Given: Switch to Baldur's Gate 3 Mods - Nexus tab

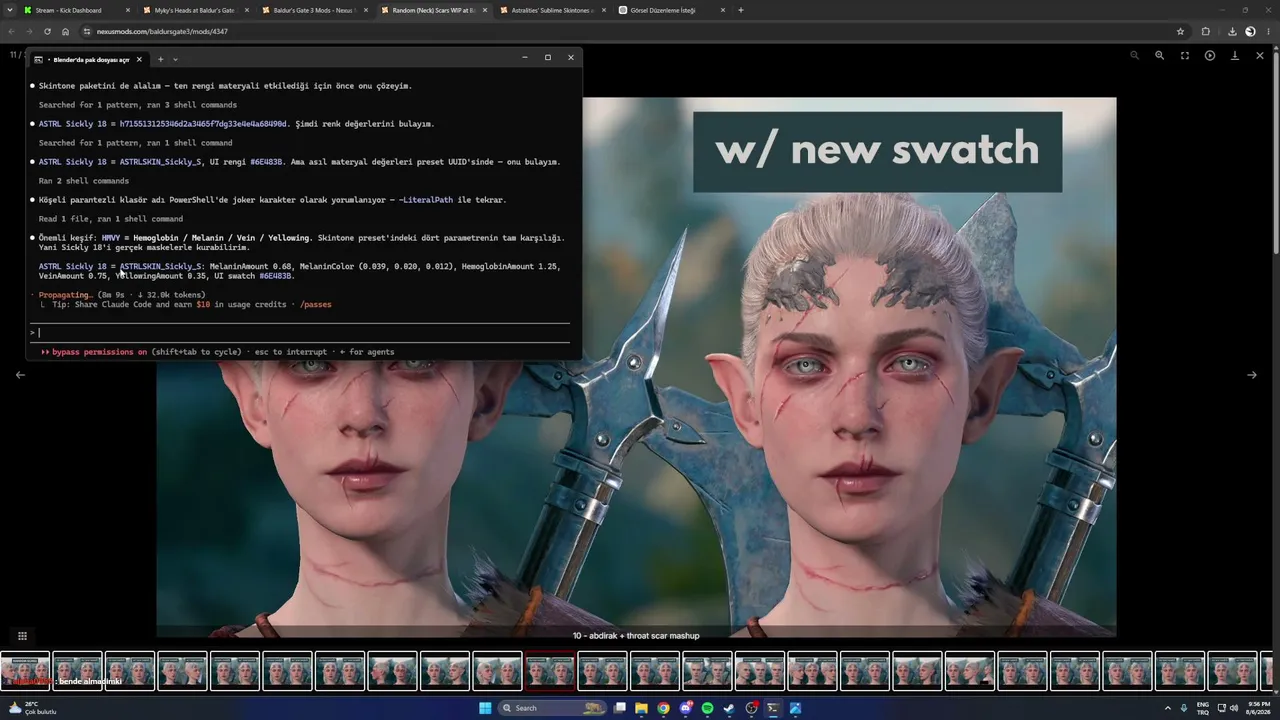Looking at the screenshot, I should click(x=314, y=10).
